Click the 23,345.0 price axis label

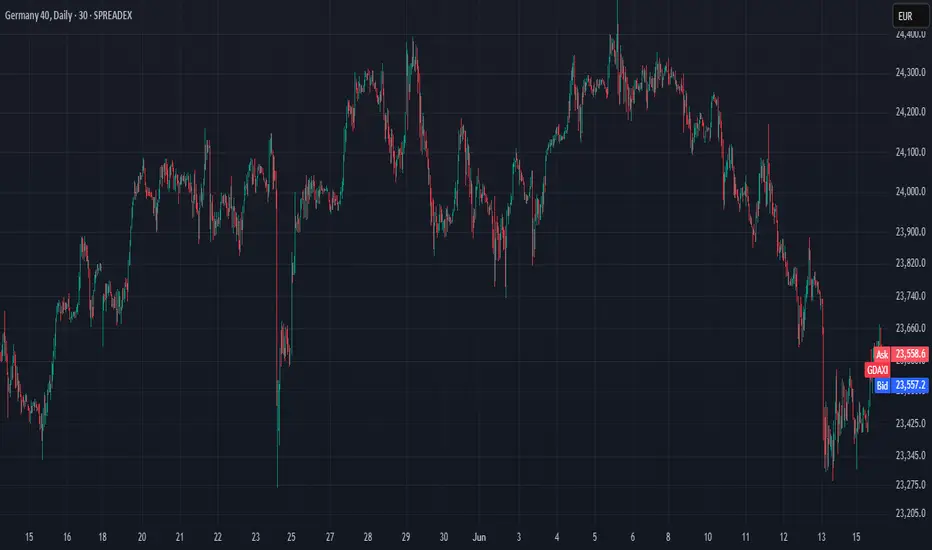[x=911, y=455]
